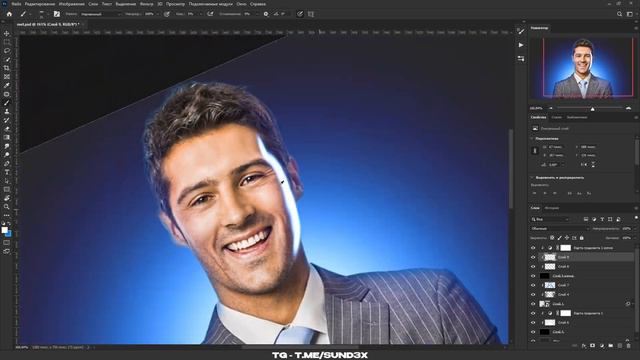Hide the Слой 4 layer
Viewport: 640px width, 360px height.
[533, 294]
